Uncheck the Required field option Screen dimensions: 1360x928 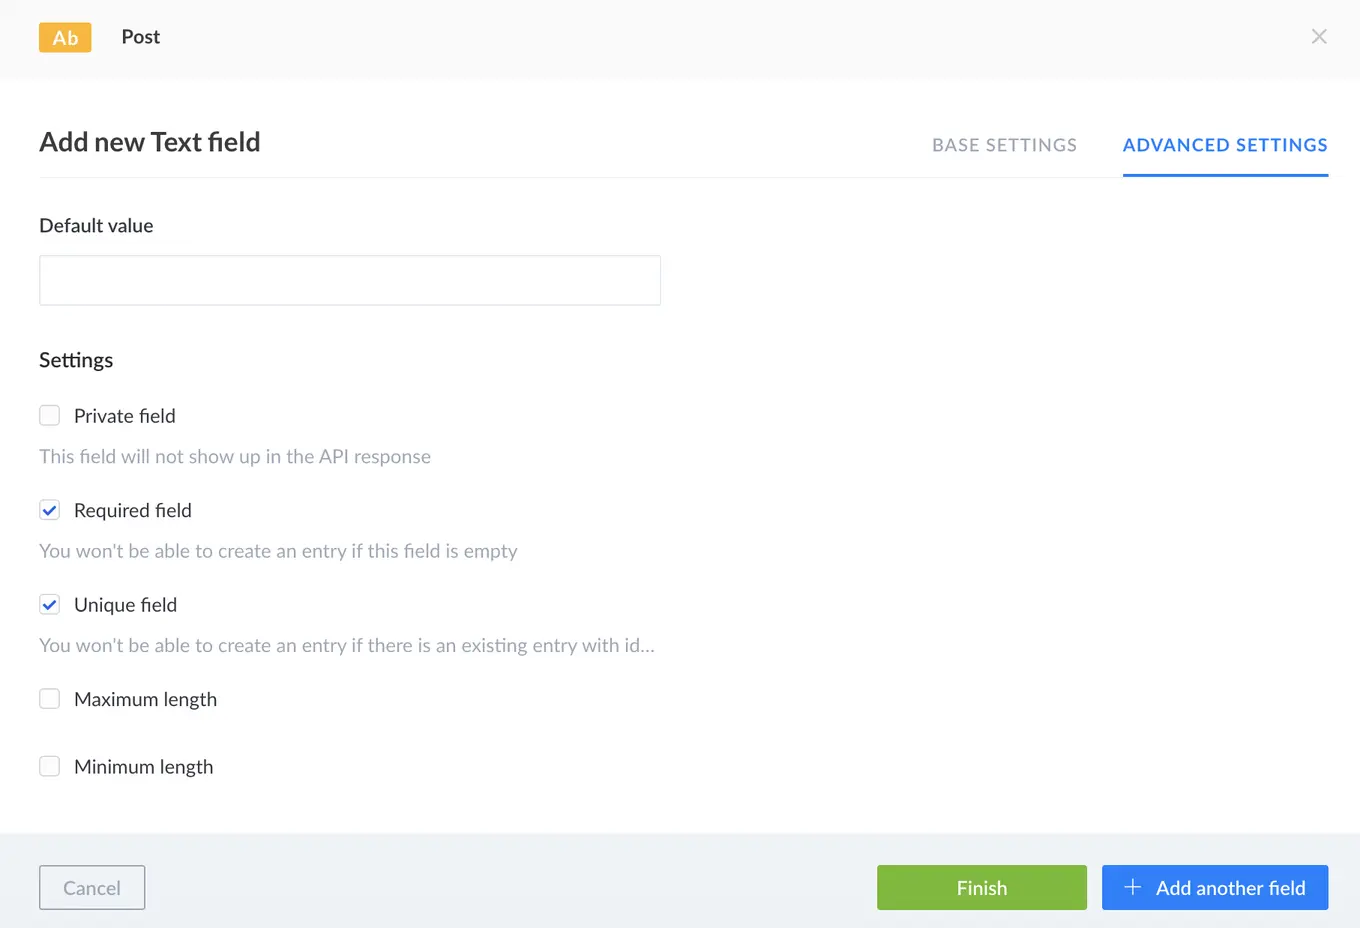49,510
